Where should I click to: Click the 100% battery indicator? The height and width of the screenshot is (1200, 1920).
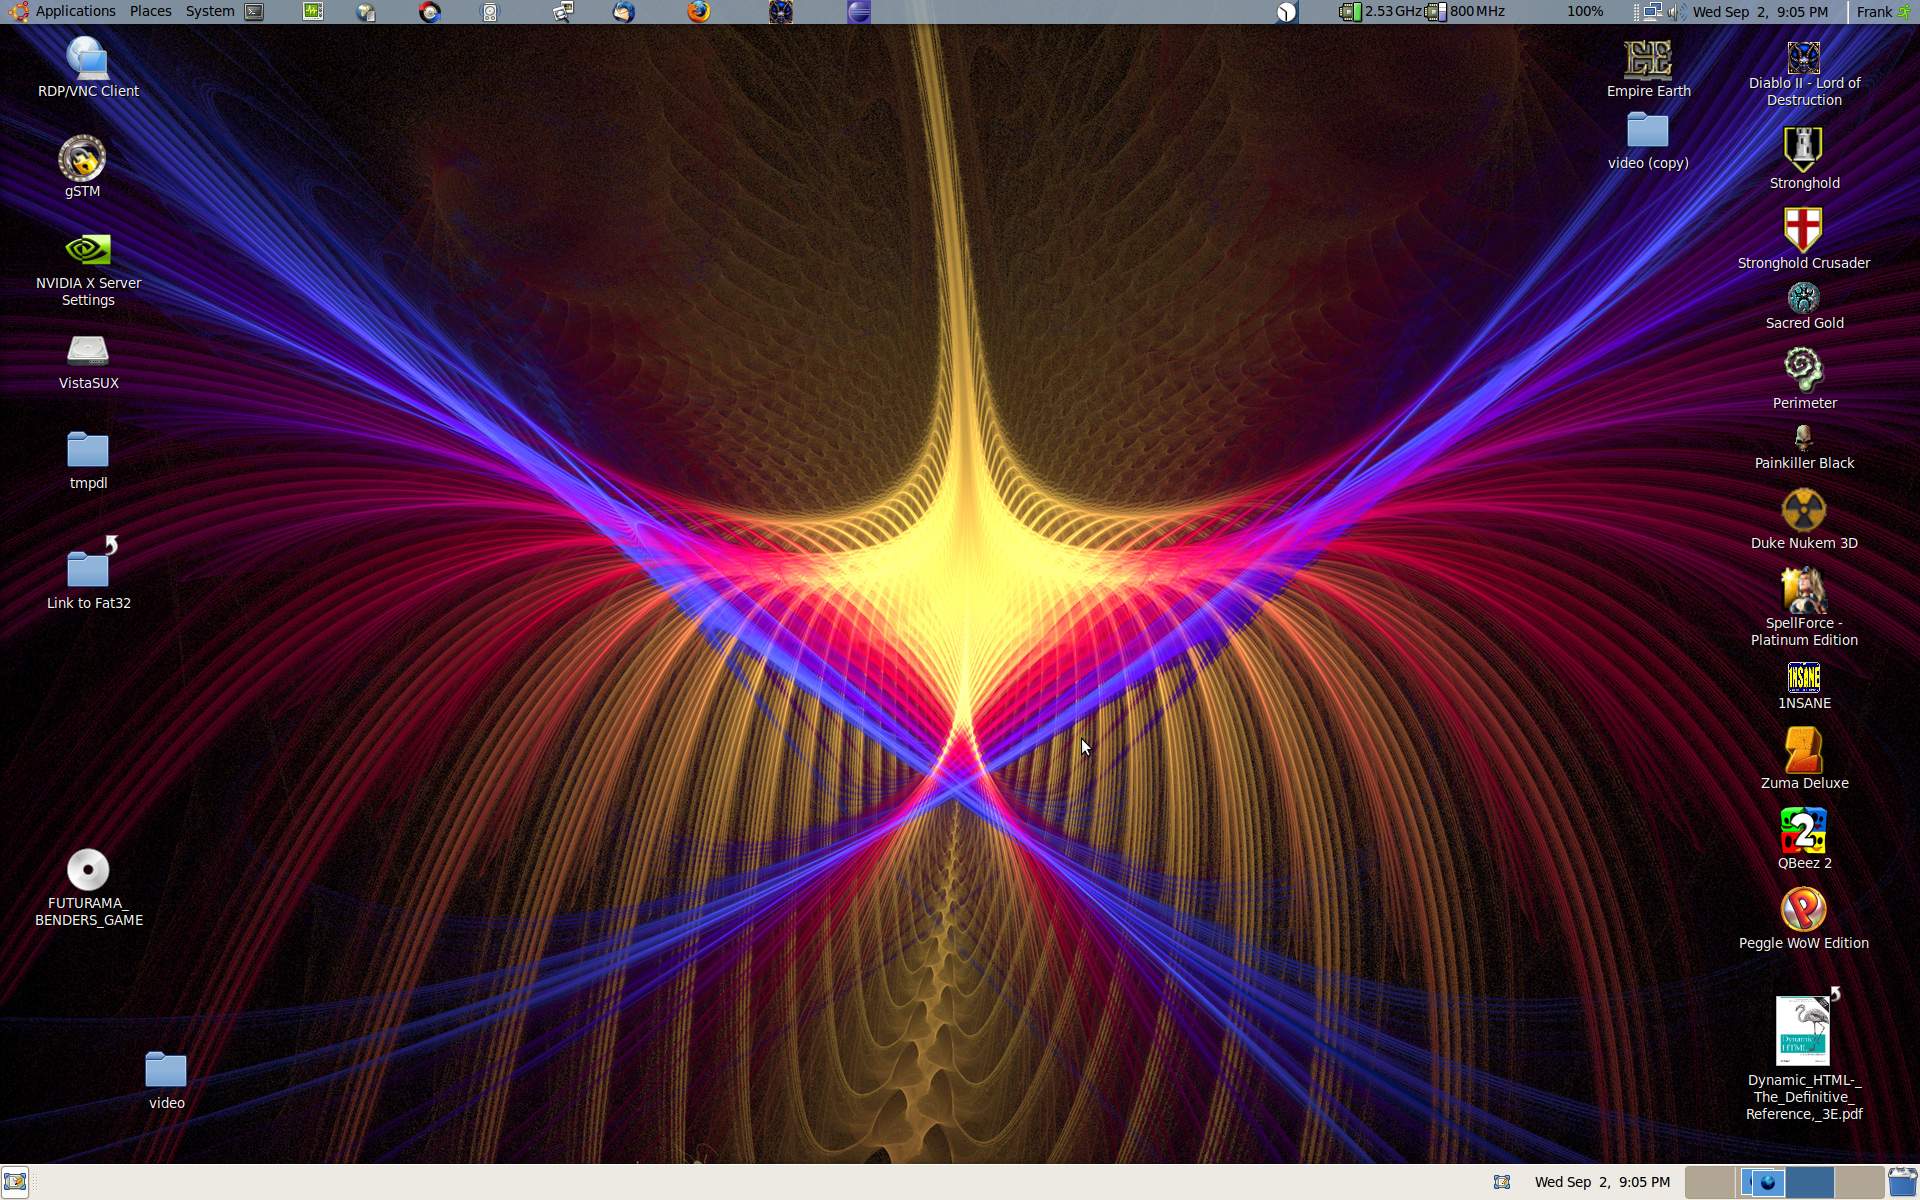click(x=1585, y=12)
